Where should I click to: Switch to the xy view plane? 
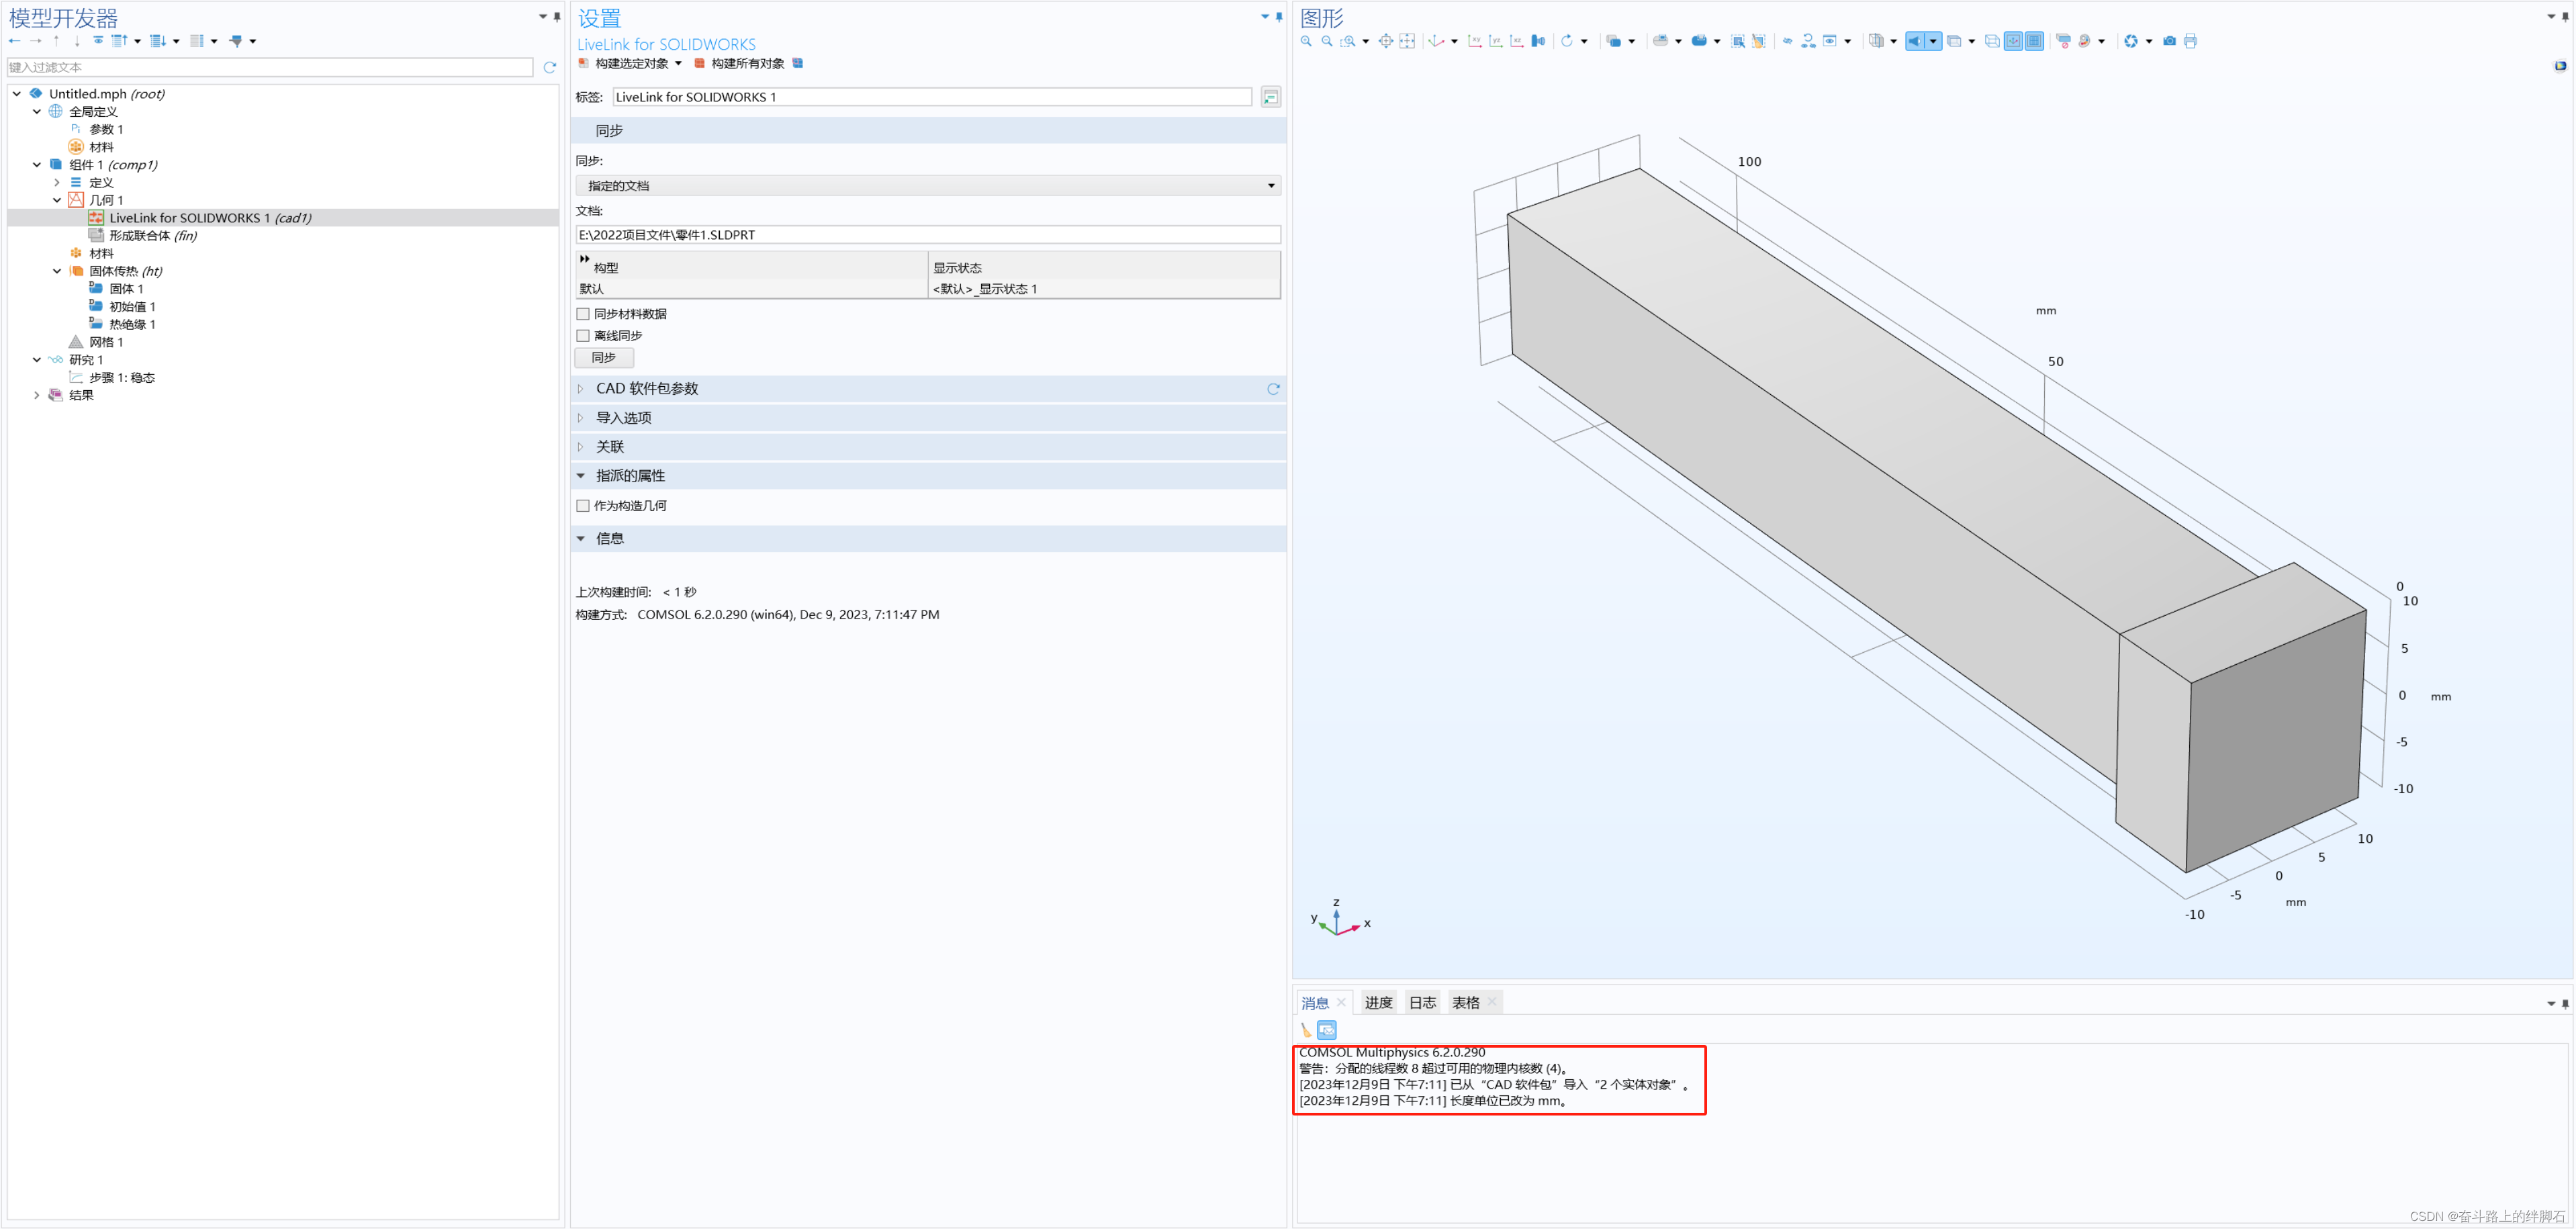tap(1476, 41)
